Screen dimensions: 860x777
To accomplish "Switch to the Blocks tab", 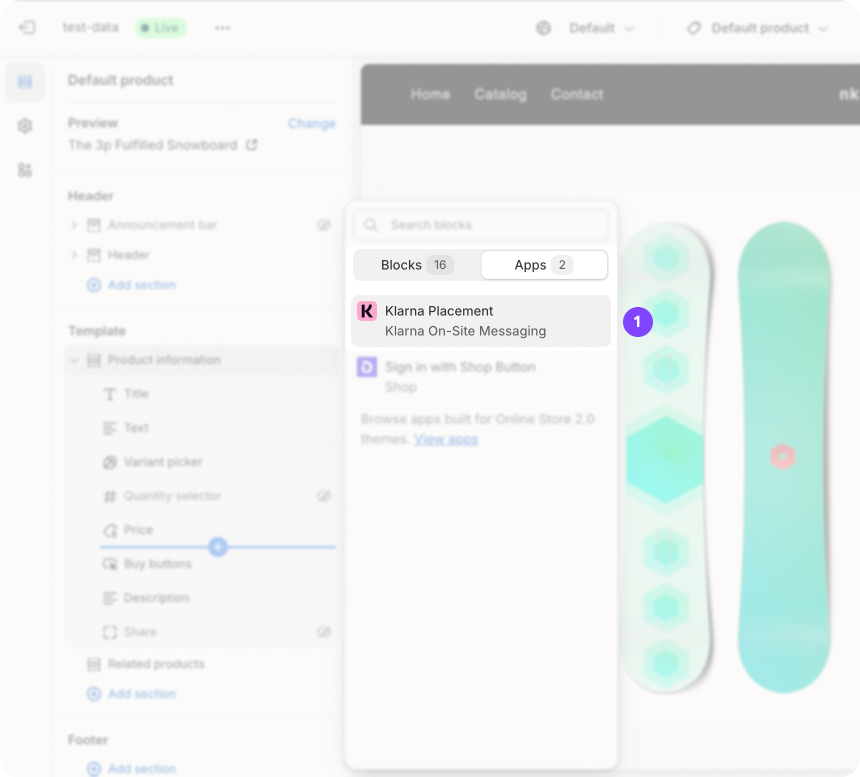I will coord(417,265).
